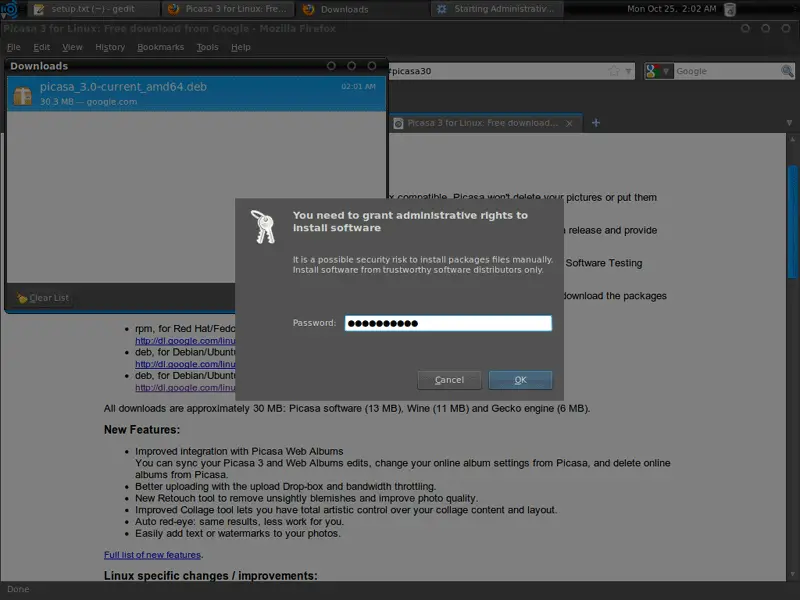Click Clear List in the Downloads window

pos(43,298)
